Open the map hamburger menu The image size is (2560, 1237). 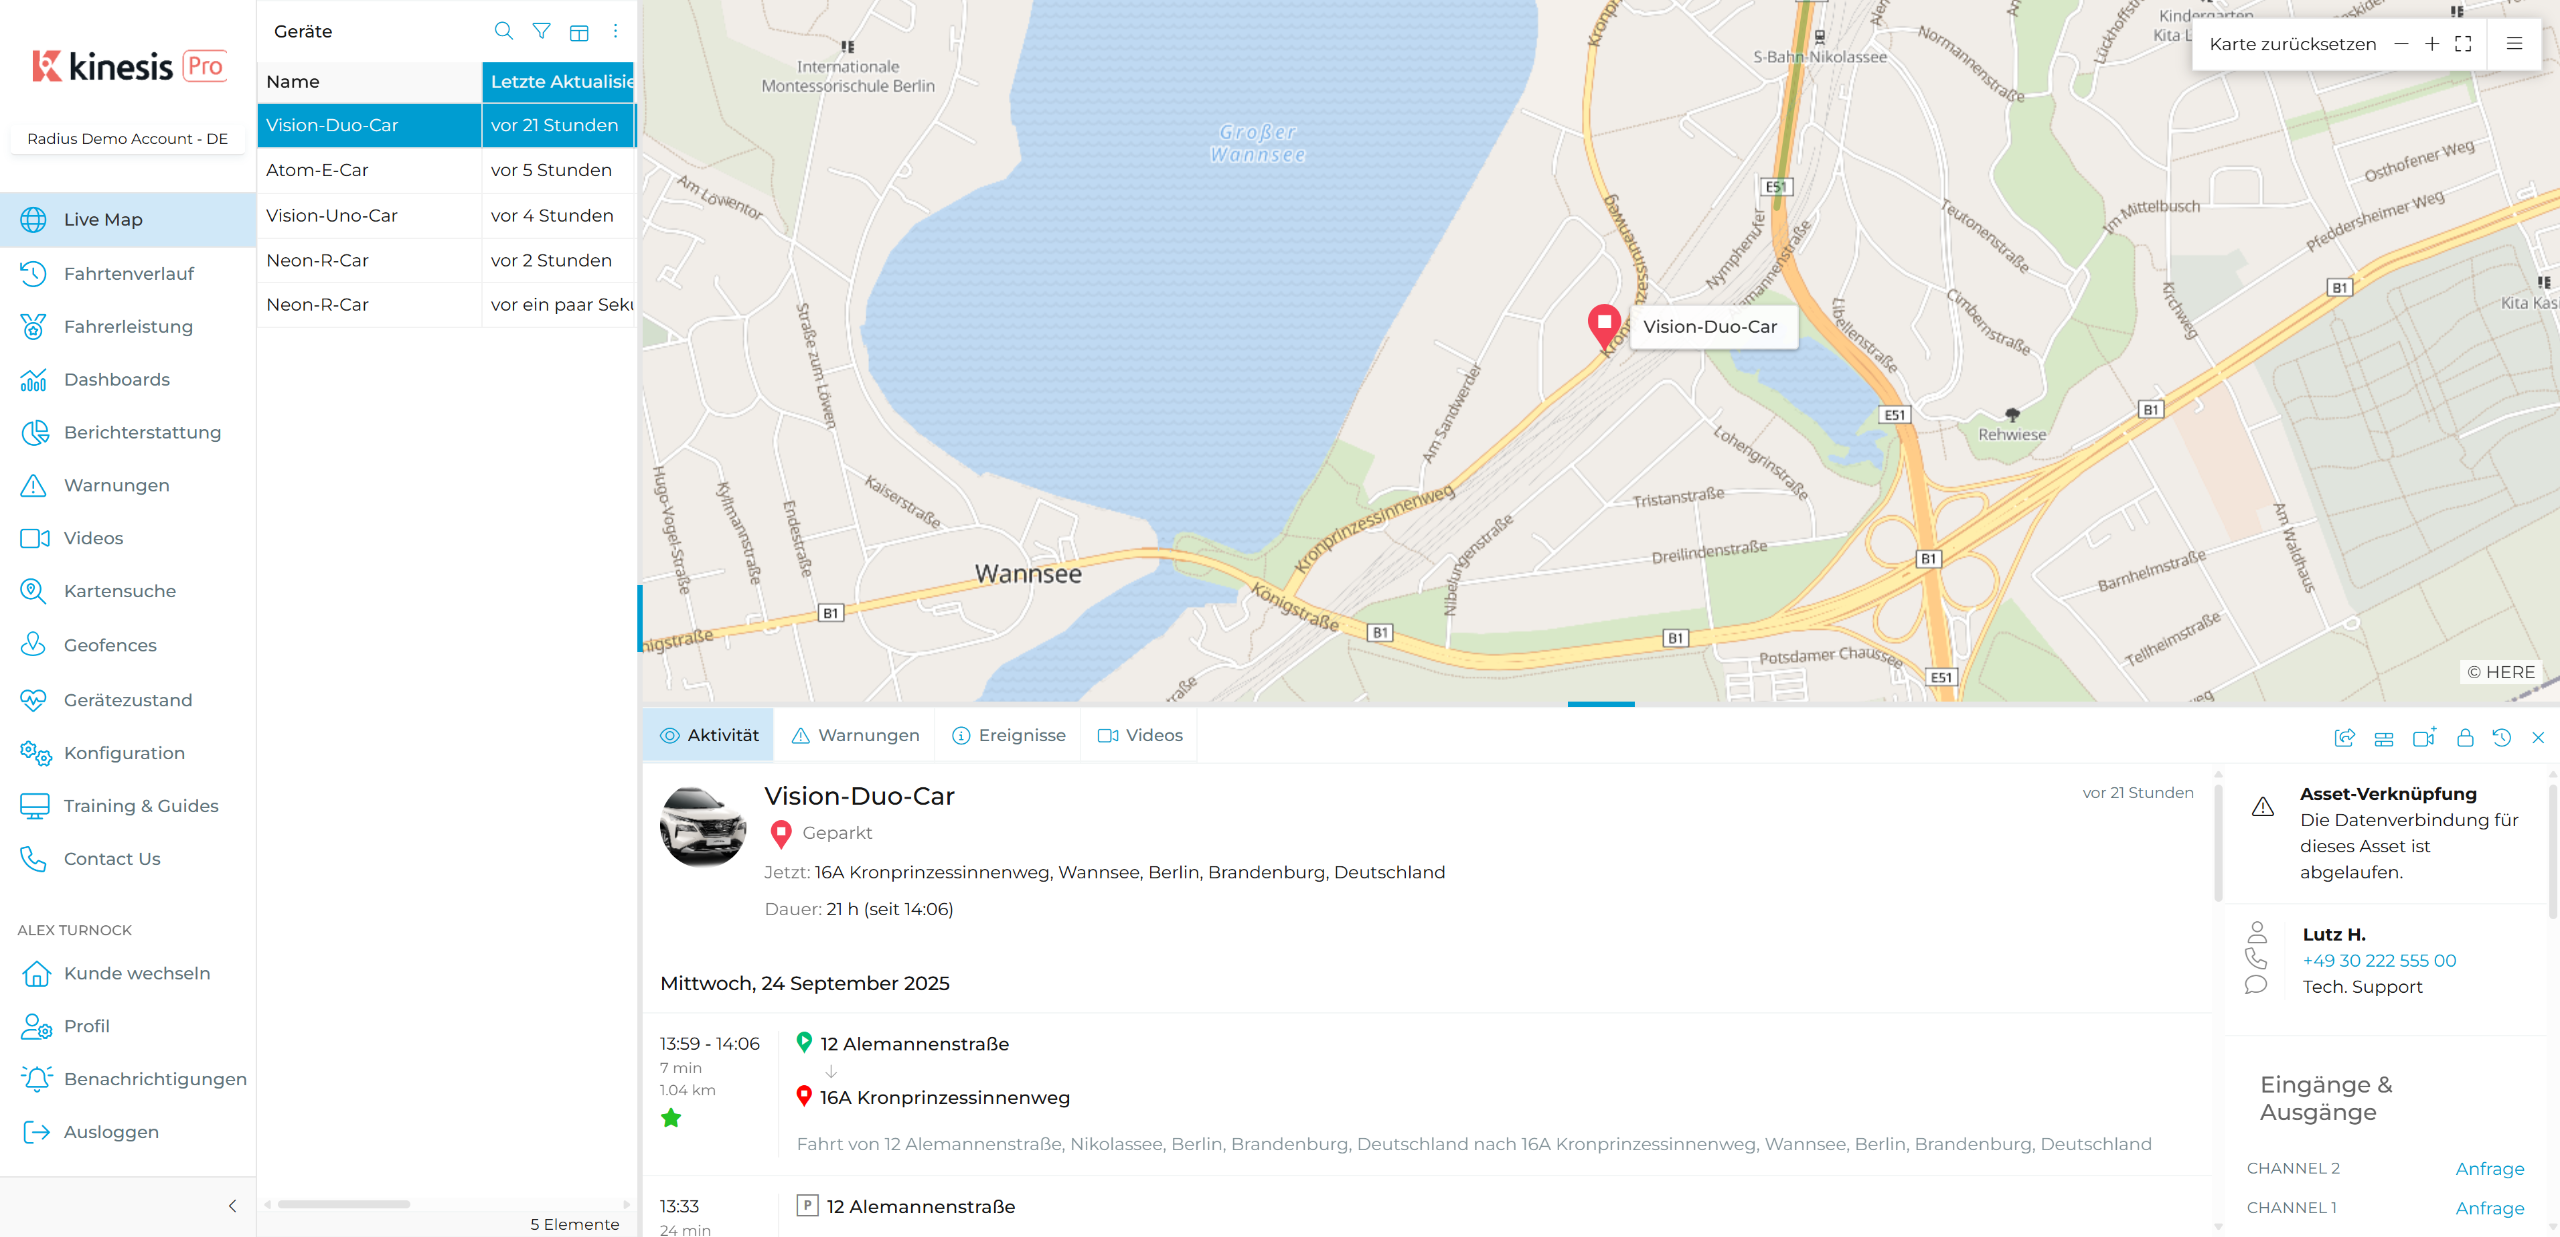2514,44
